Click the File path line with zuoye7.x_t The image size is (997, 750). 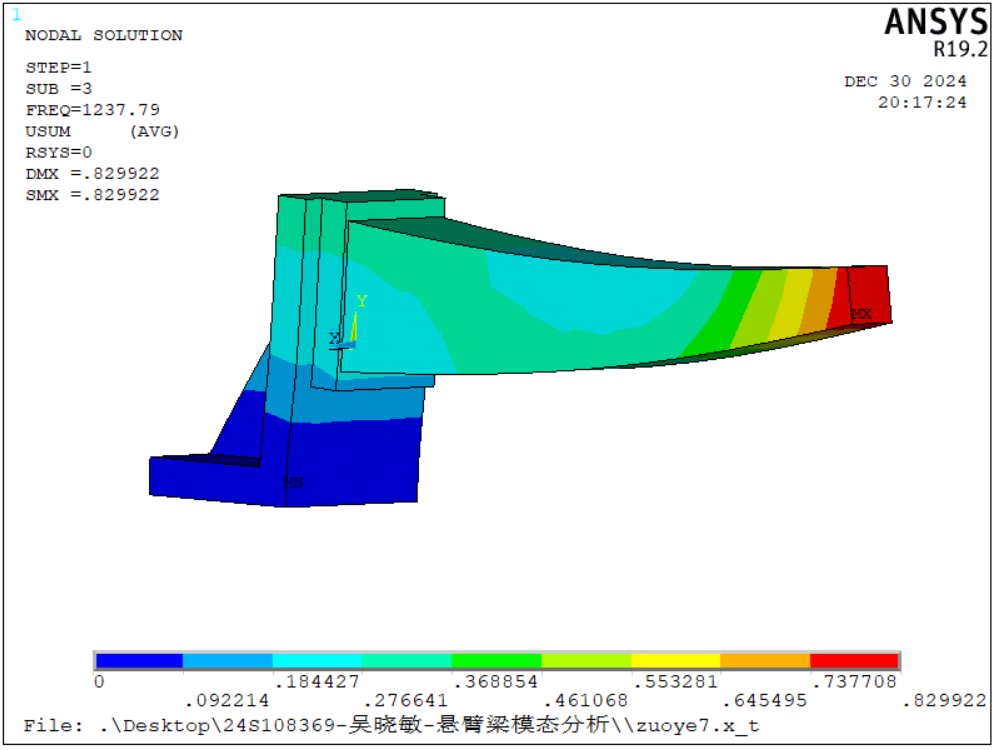coord(392,725)
